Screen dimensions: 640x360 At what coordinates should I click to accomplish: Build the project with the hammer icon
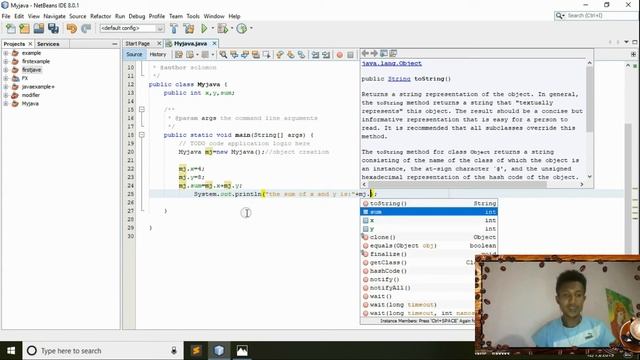pos(174,28)
